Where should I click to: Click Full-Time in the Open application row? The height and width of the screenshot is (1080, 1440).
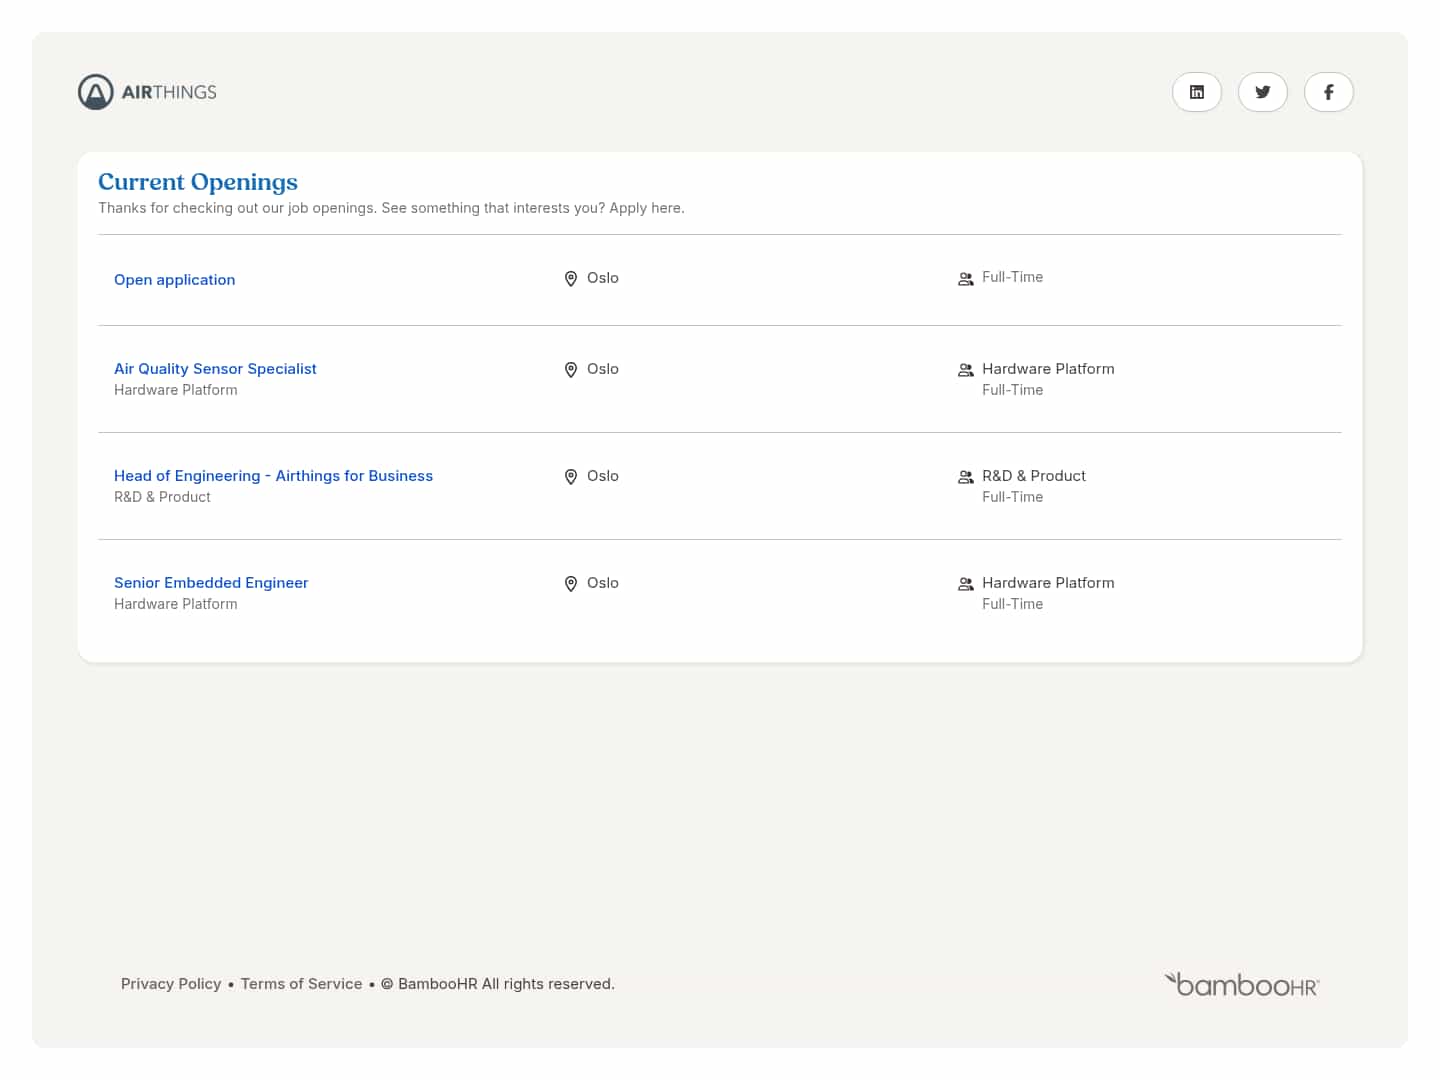tap(1012, 277)
